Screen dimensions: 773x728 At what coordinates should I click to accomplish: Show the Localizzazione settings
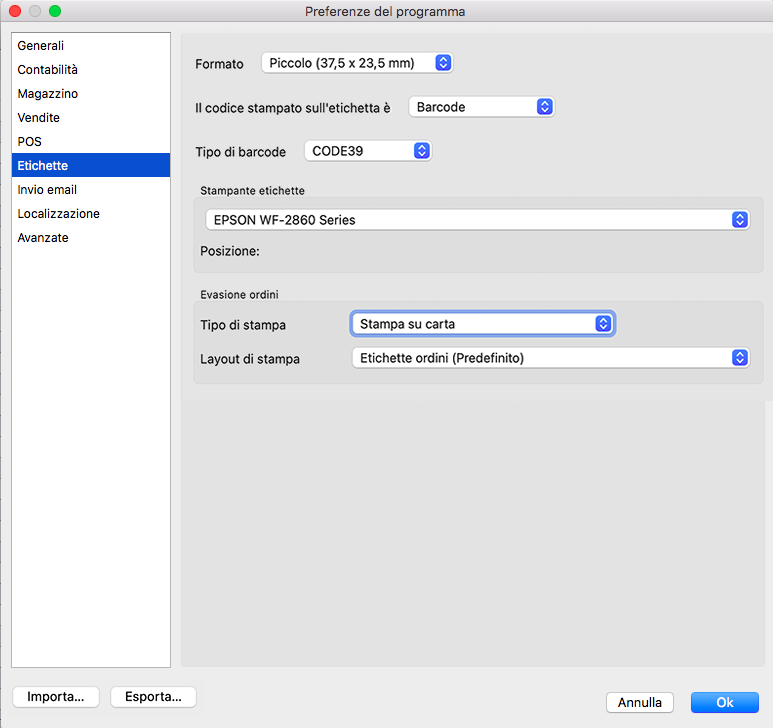[59, 214]
